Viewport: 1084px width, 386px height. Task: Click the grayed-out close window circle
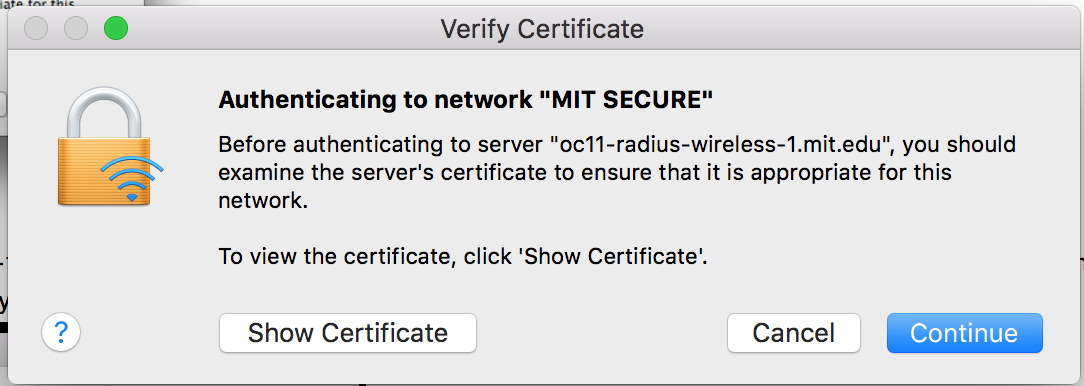[x=36, y=28]
